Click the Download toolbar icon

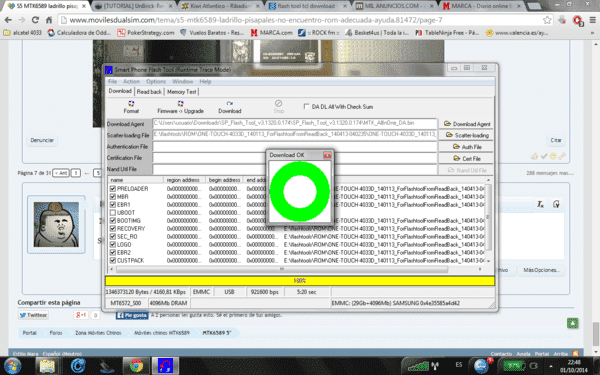click(230, 107)
